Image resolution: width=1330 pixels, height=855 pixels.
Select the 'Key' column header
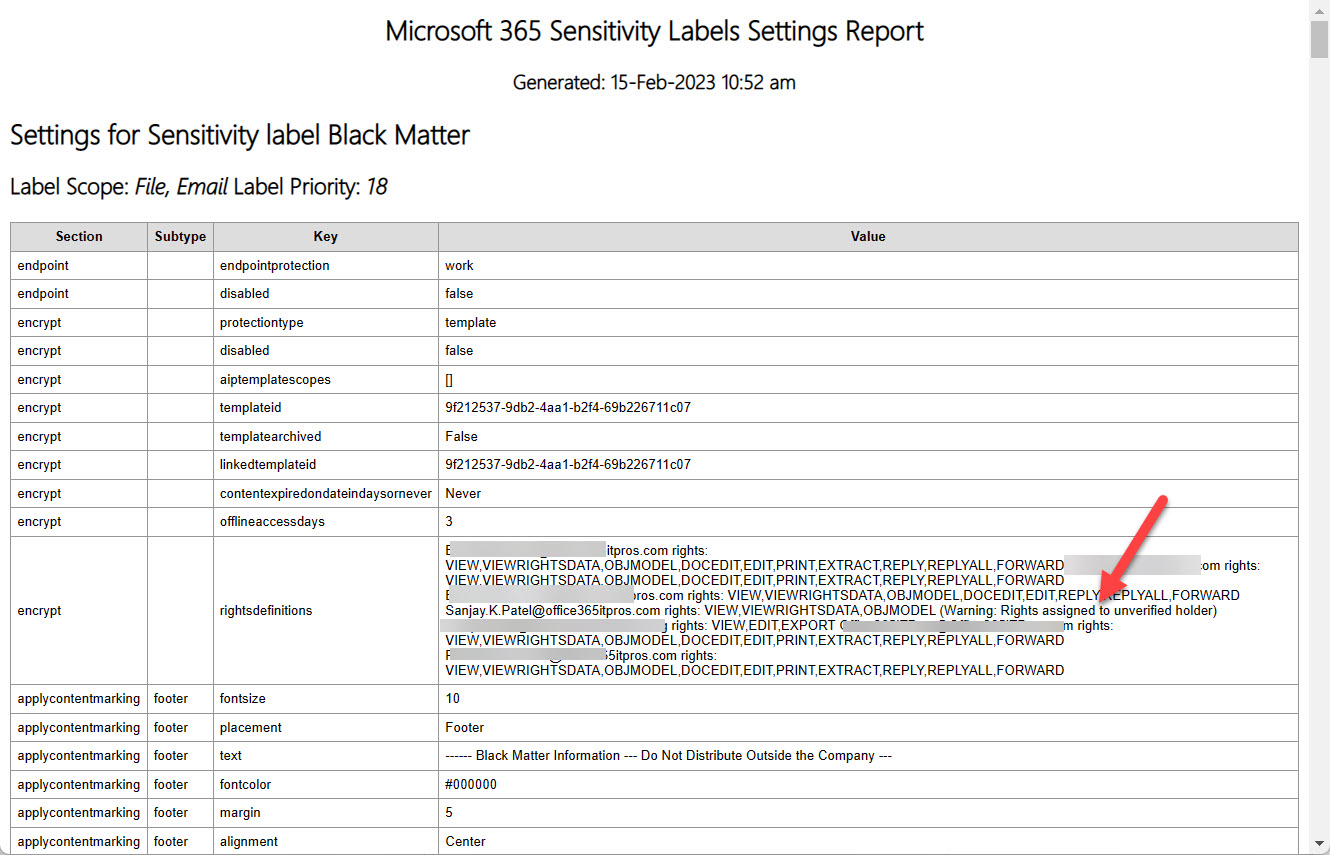click(x=325, y=236)
